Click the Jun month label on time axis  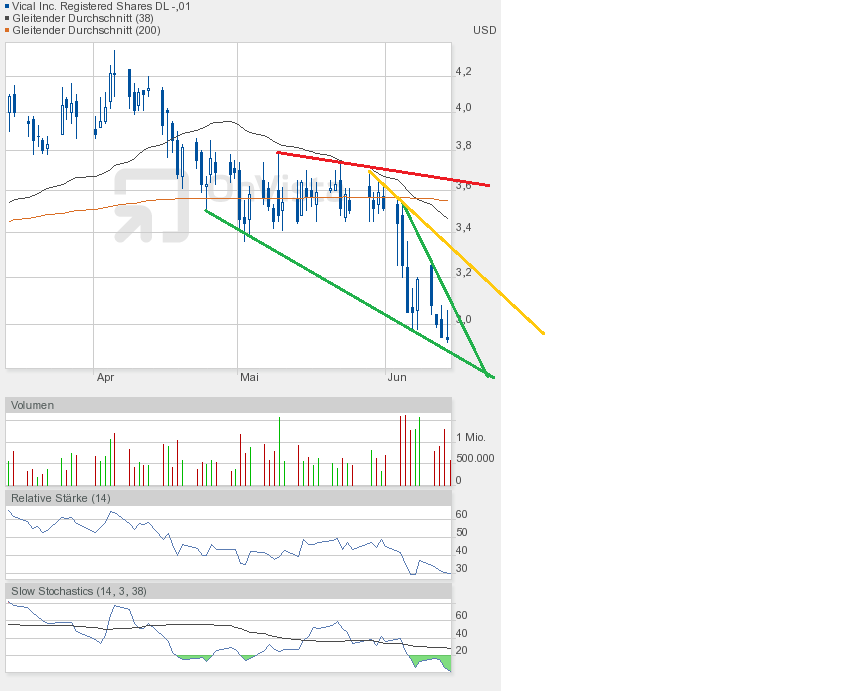(397, 377)
